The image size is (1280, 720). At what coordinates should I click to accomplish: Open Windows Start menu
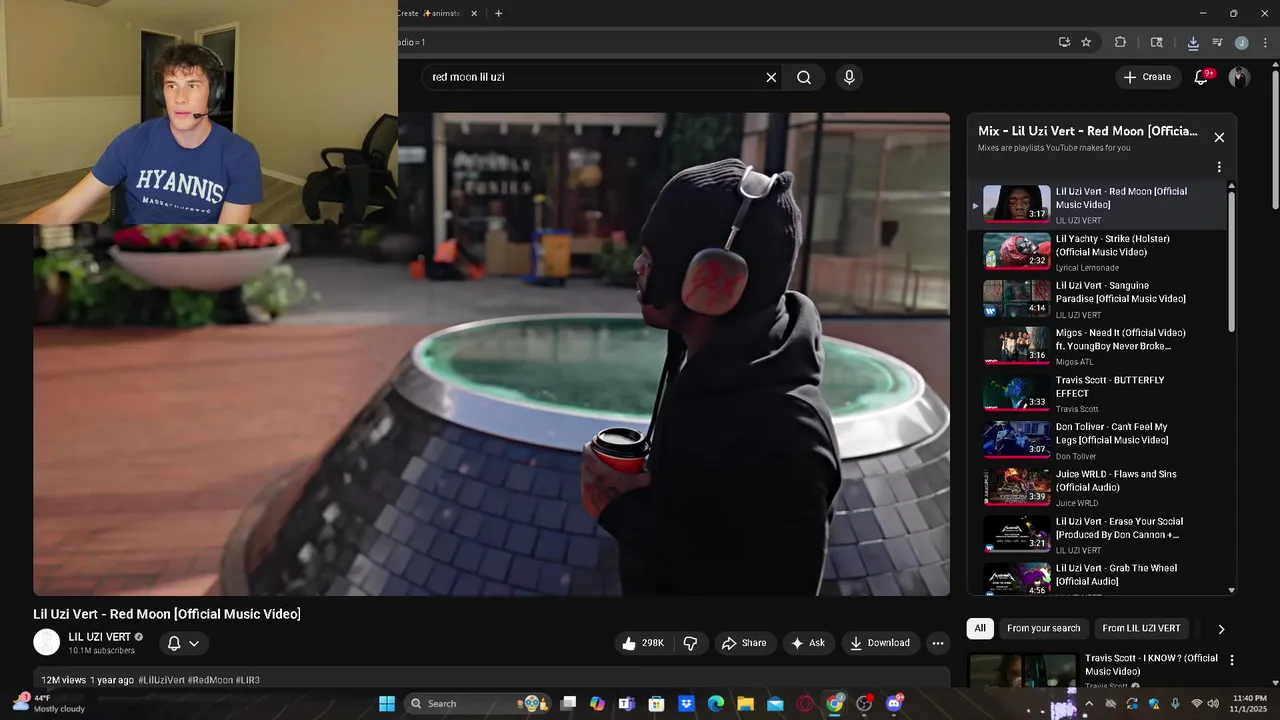point(386,703)
